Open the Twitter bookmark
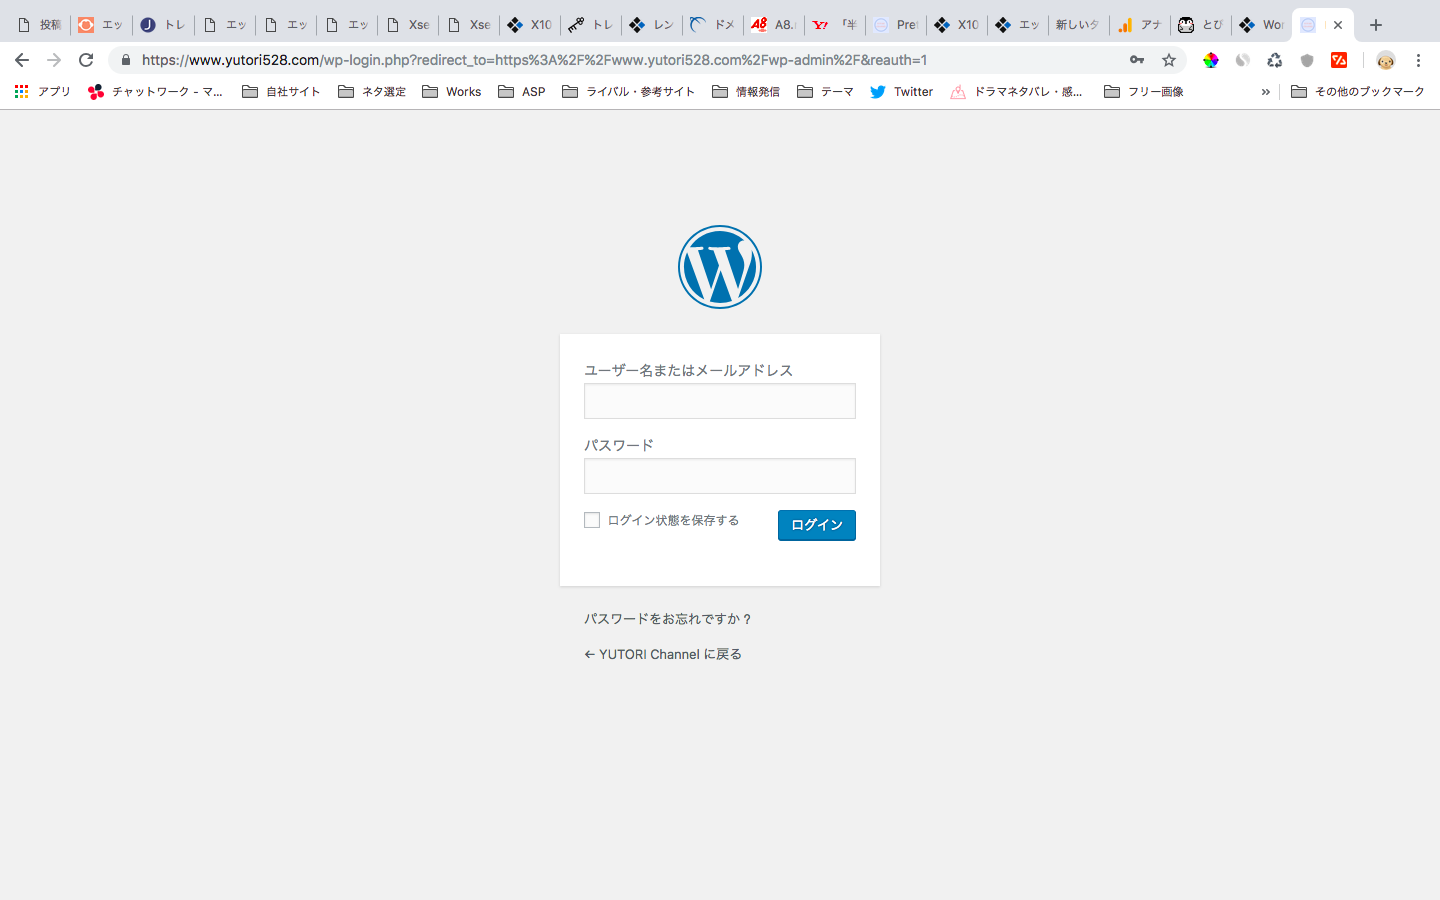This screenshot has height=900, width=1440. pyautogui.click(x=902, y=92)
